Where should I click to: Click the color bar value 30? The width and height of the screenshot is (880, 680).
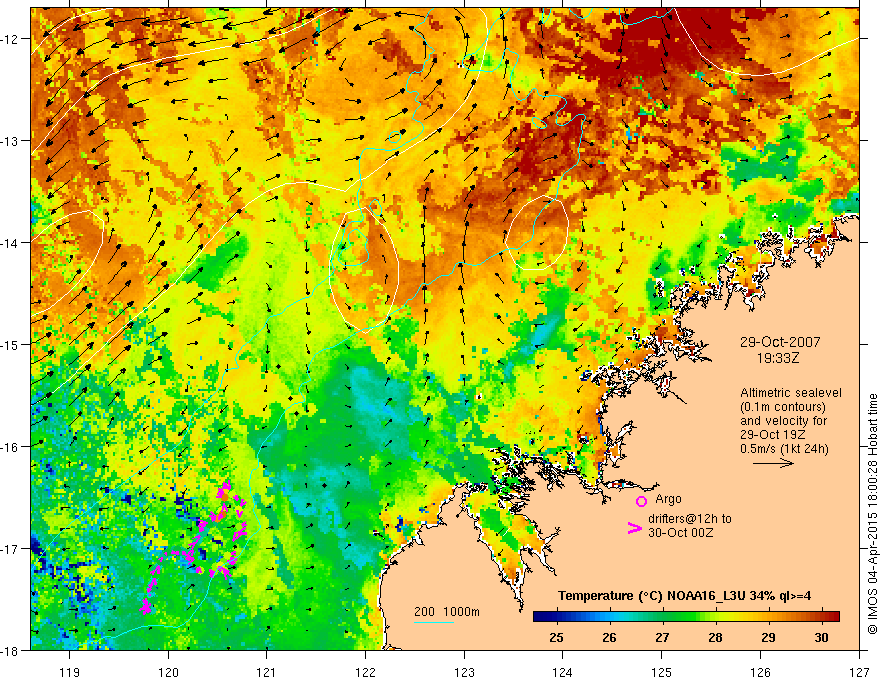pyautogui.click(x=821, y=638)
